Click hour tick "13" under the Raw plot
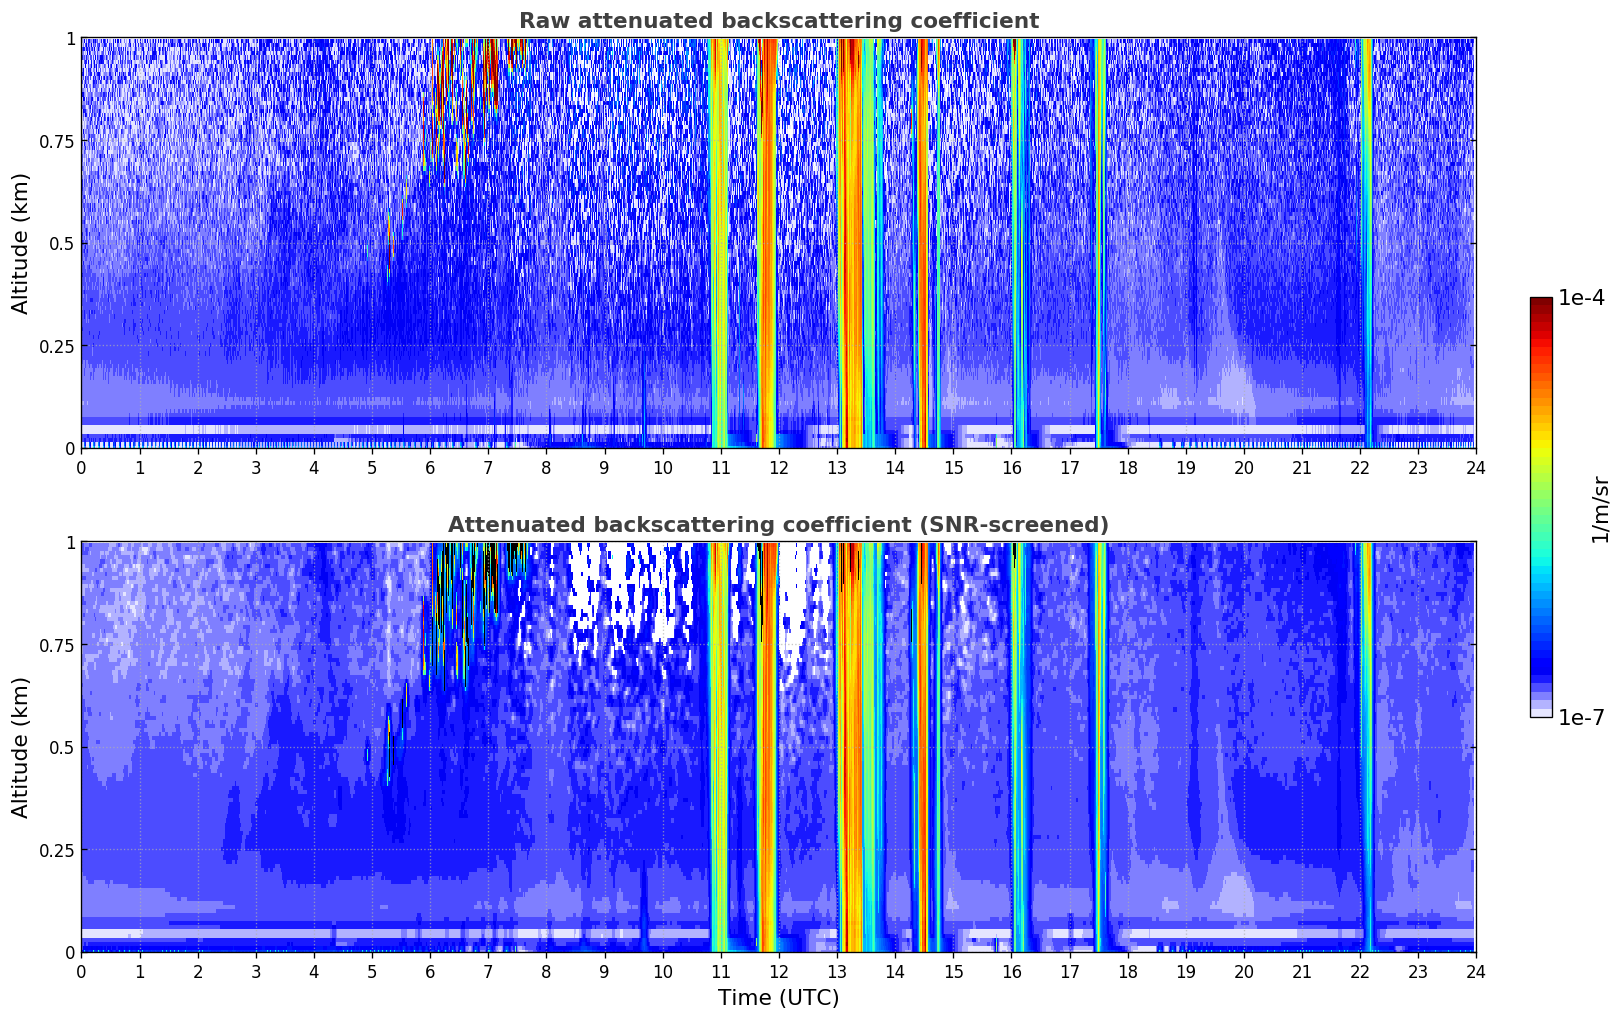Screen dimensions: 1621x1020 tap(837, 467)
